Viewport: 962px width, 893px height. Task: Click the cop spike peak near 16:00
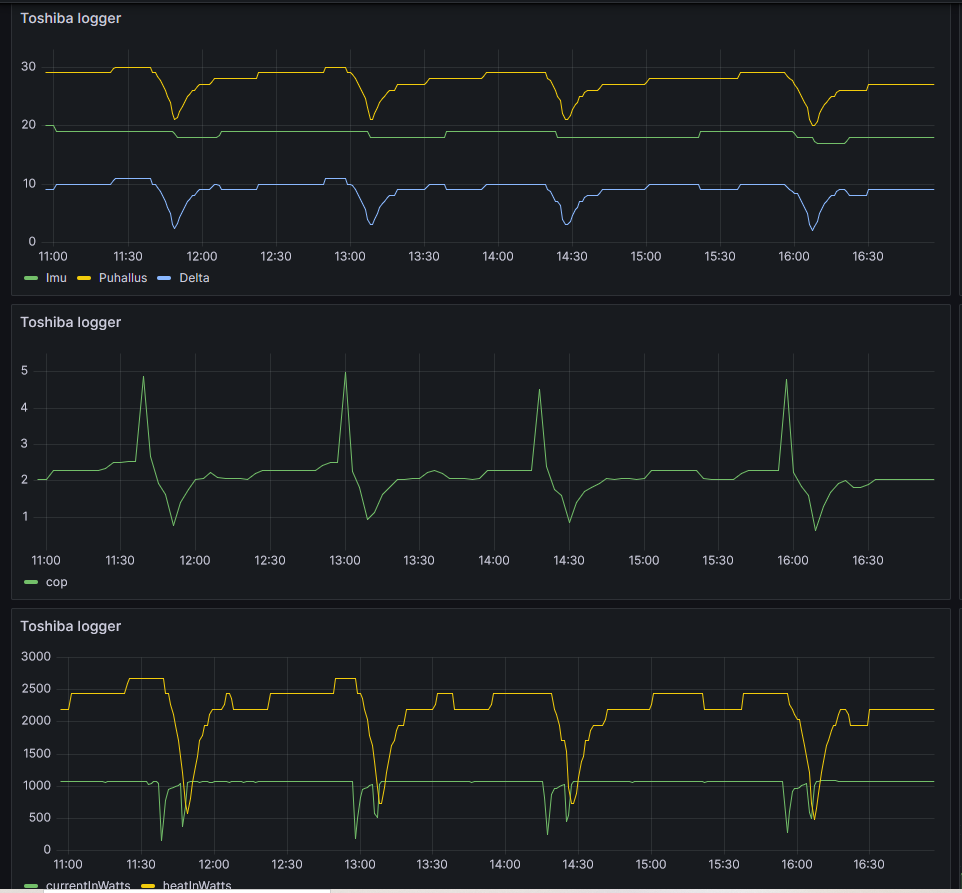click(x=786, y=379)
